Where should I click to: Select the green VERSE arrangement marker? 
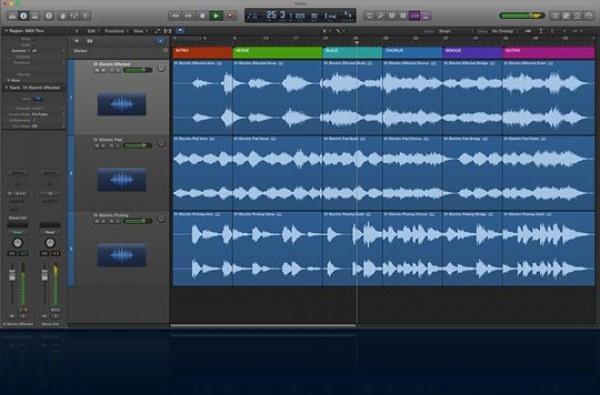278,53
